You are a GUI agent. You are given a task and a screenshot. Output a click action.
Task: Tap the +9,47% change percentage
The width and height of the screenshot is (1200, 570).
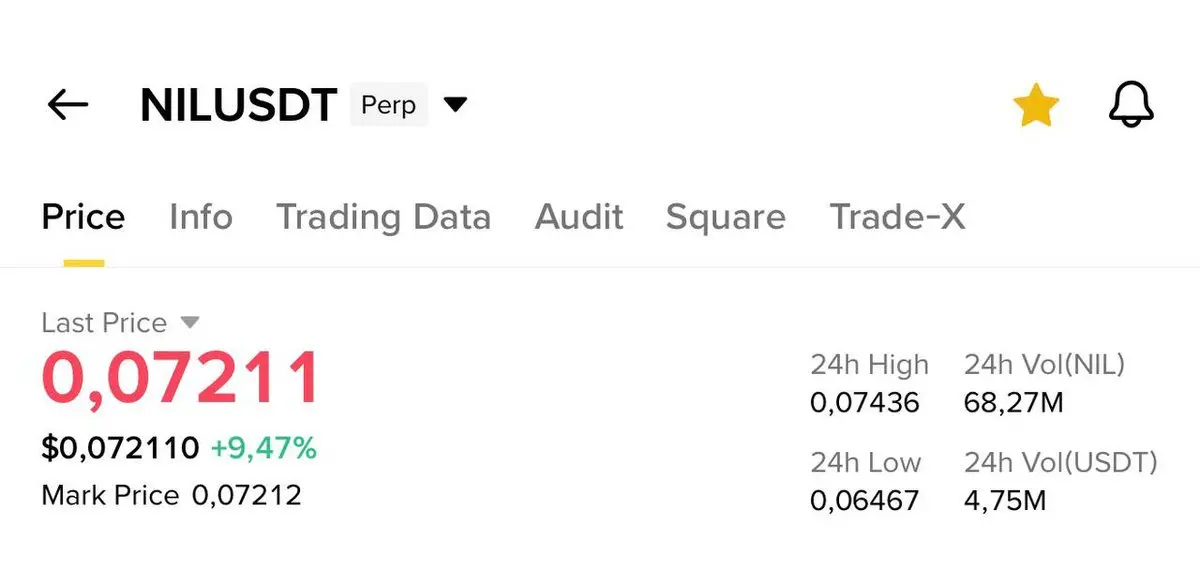click(264, 449)
